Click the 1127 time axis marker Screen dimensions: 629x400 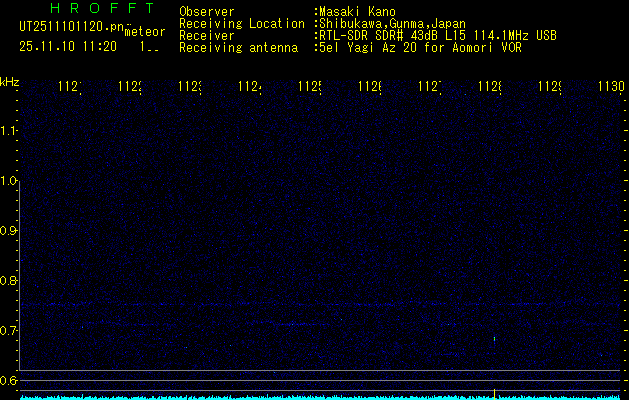[430, 86]
